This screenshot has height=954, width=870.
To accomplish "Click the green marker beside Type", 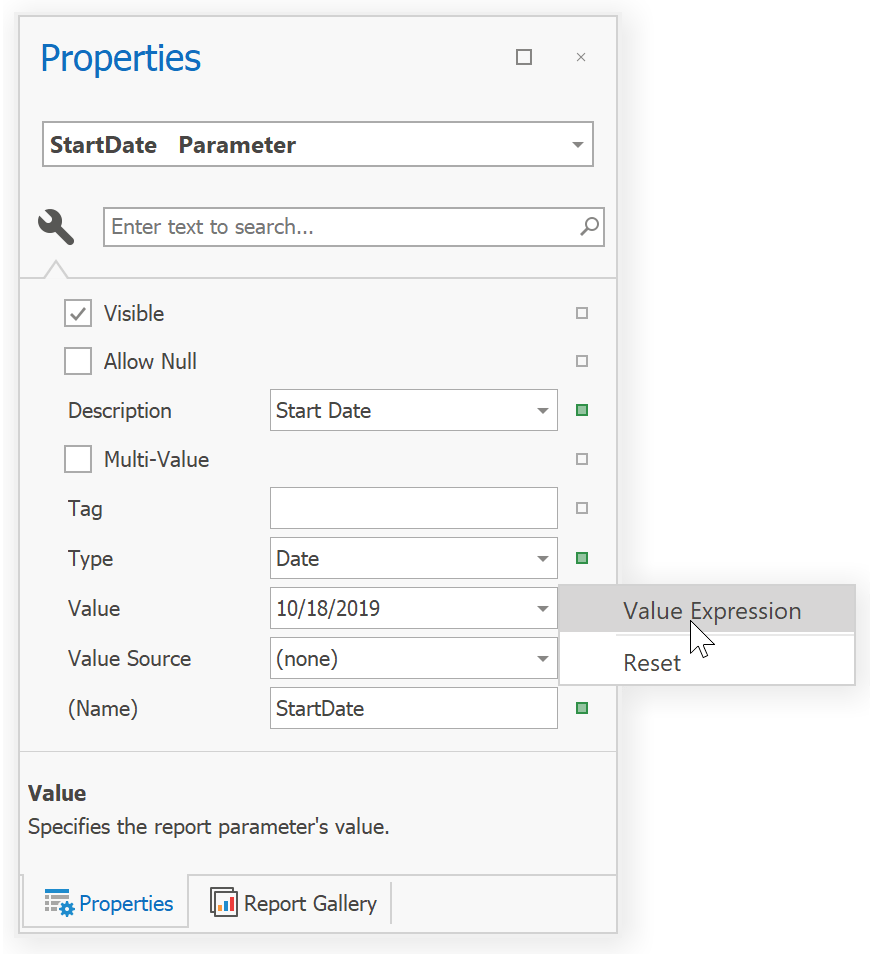I will coord(581,558).
